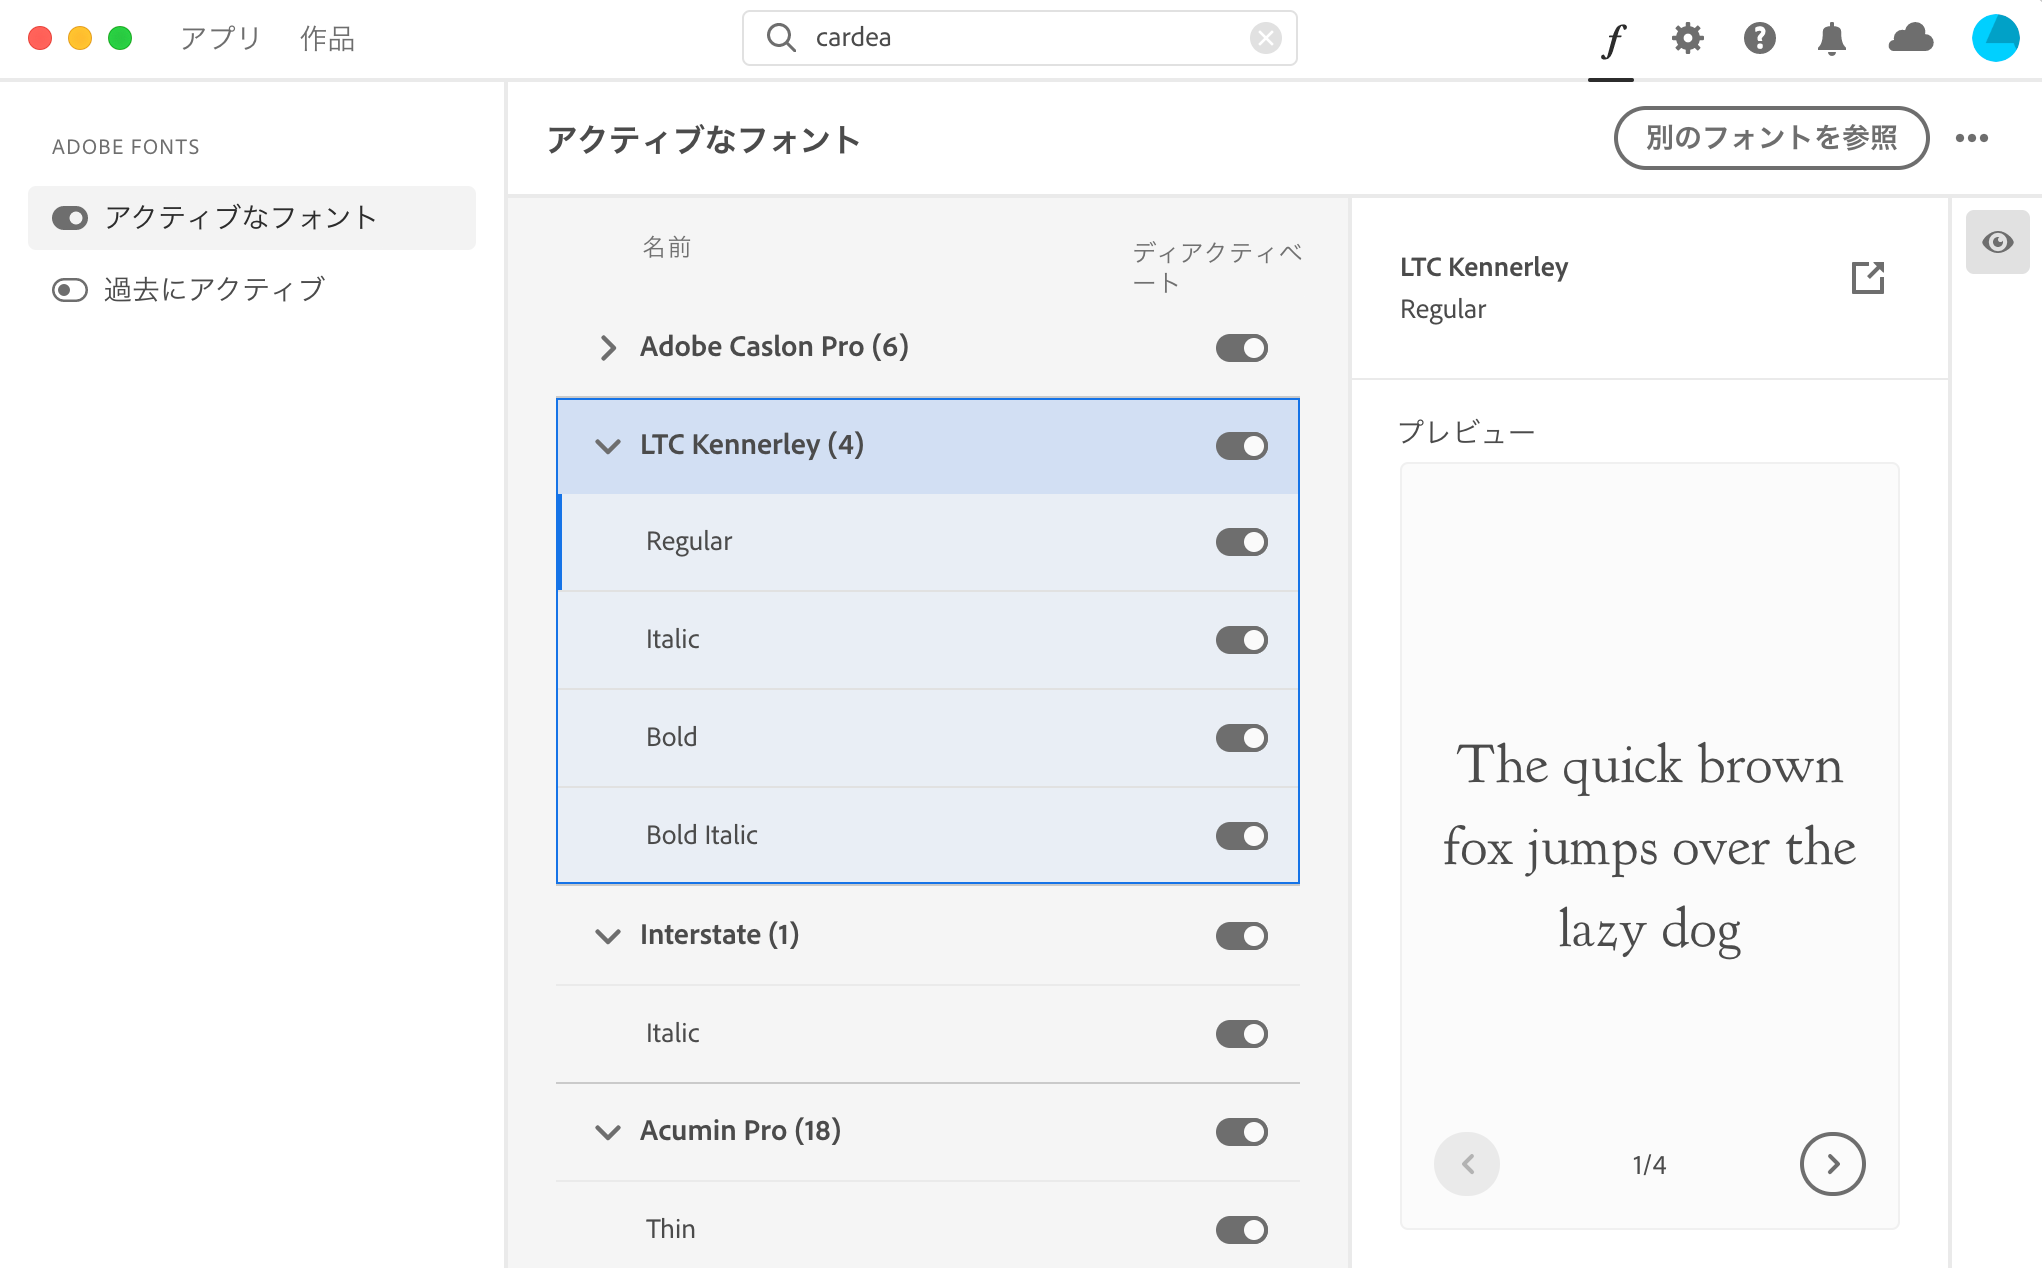The image size is (2042, 1268).
Task: Toggle LTC Kennerley Bold off
Action: [x=1242, y=738]
